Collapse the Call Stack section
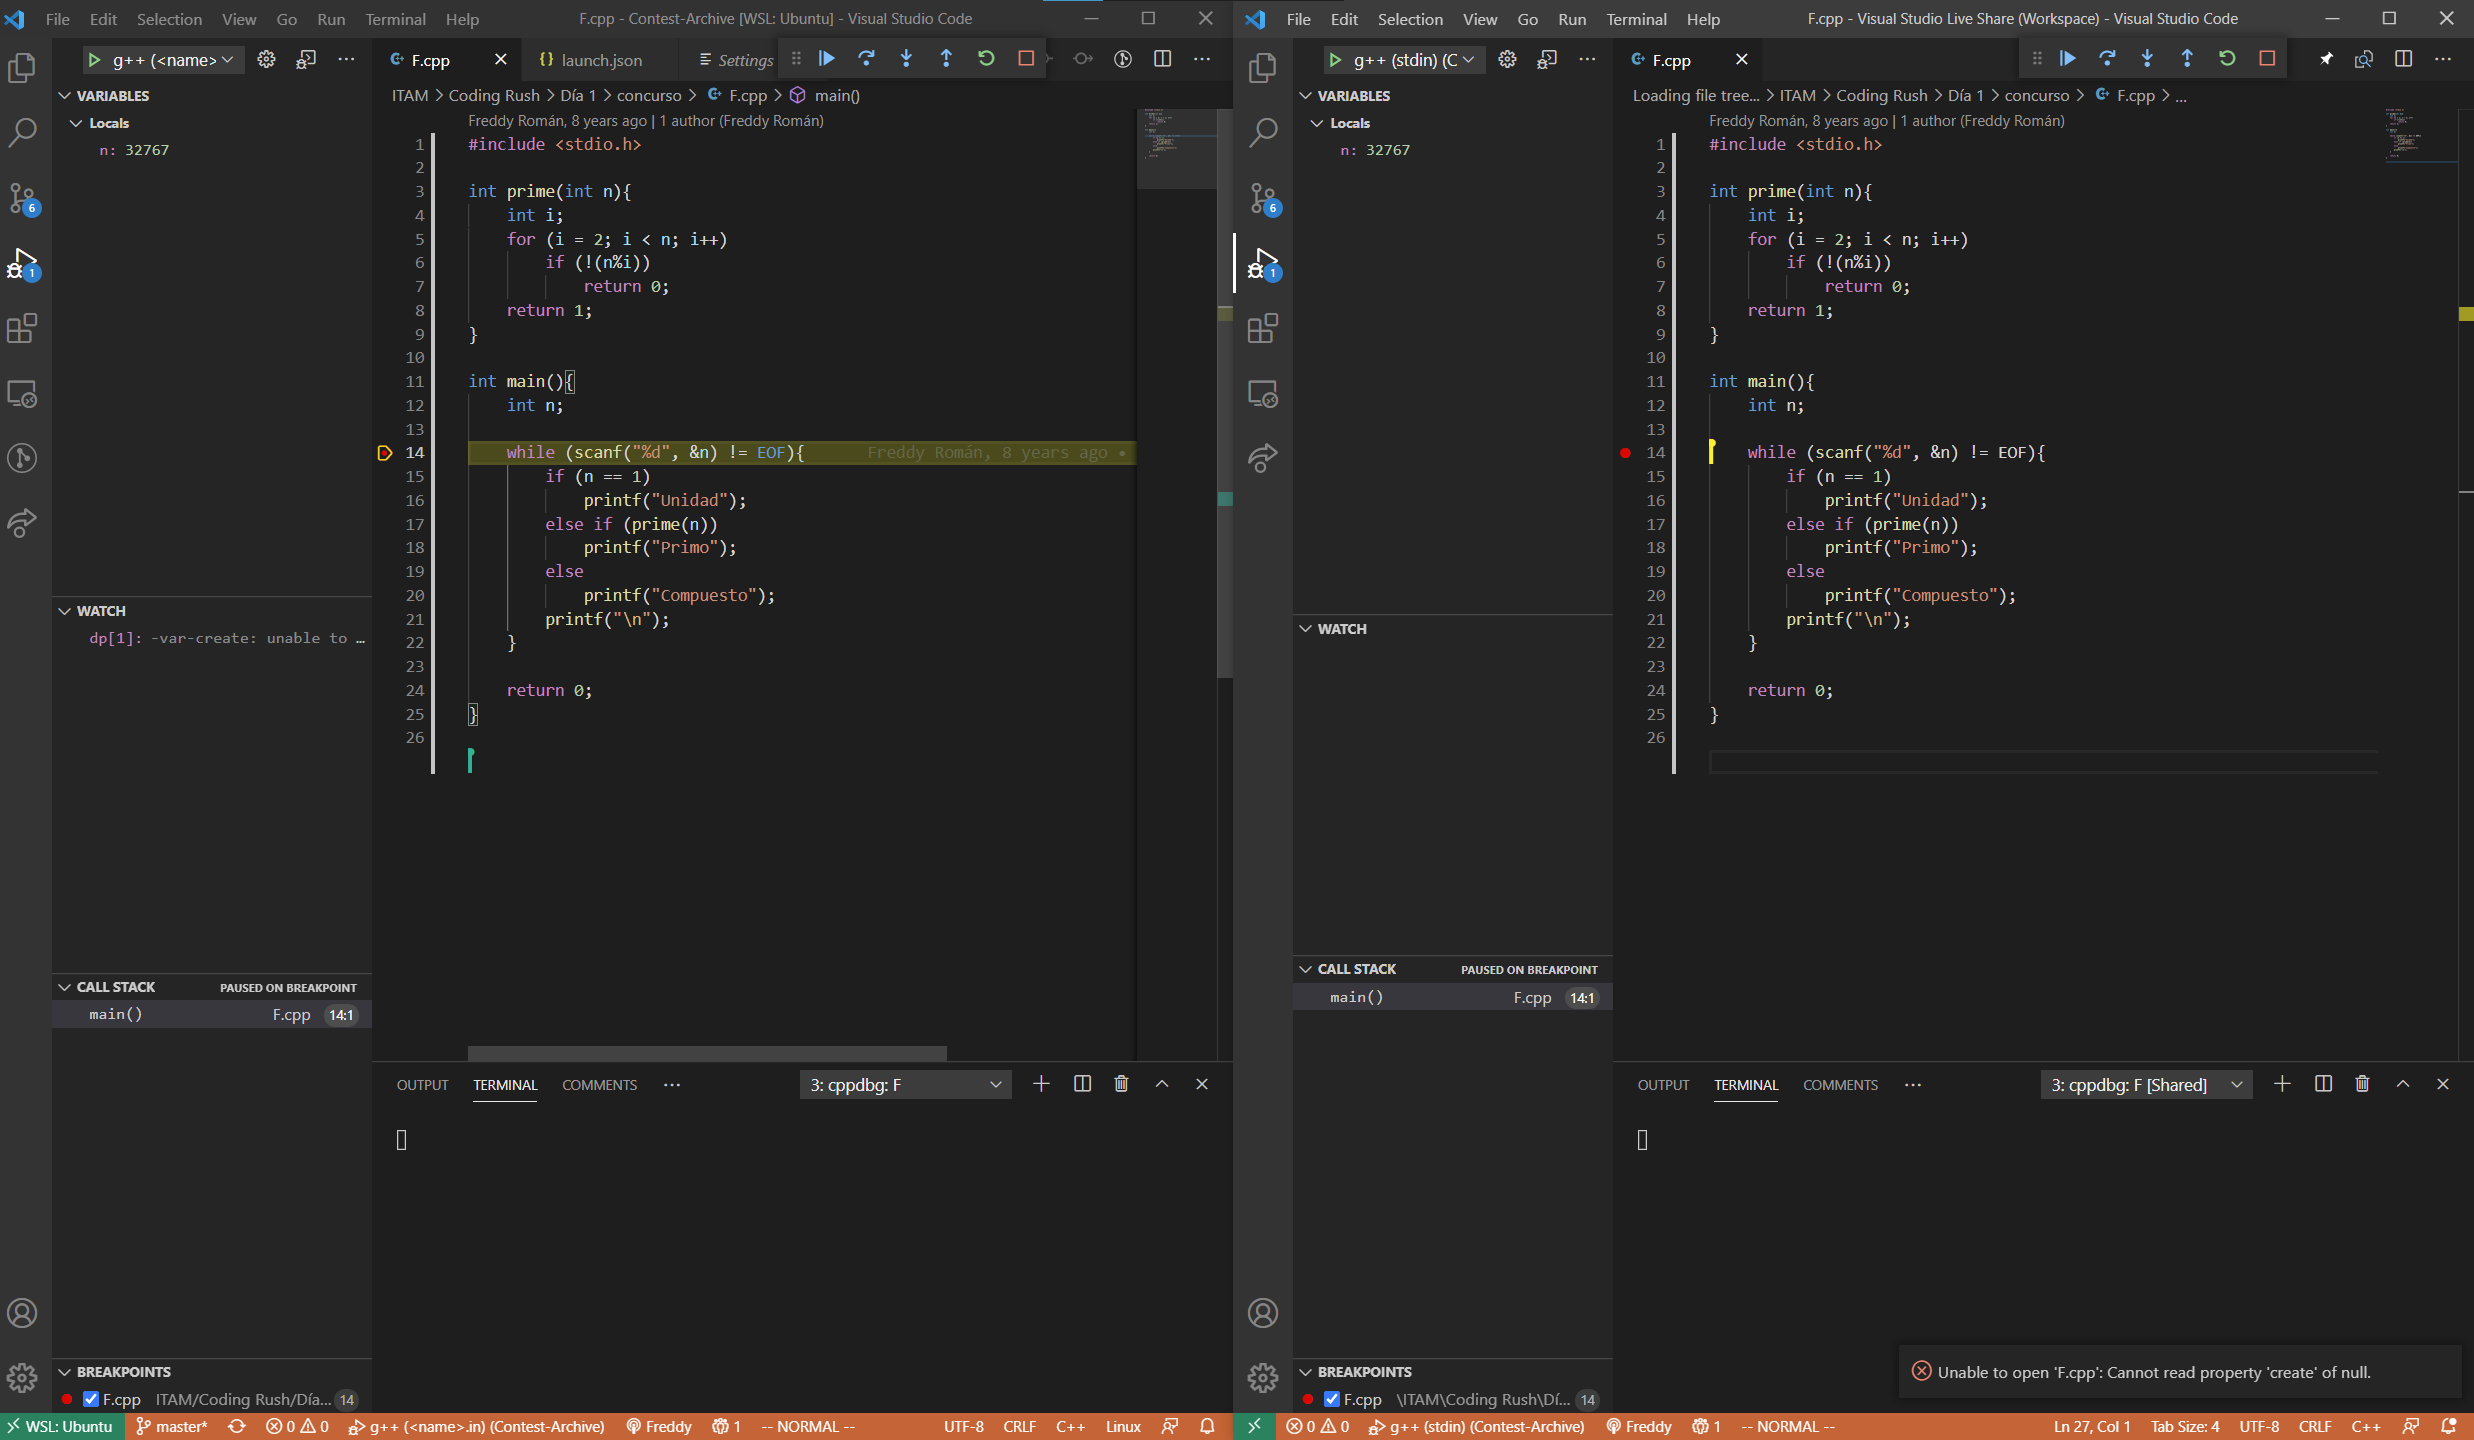The image size is (2474, 1440). (x=64, y=986)
